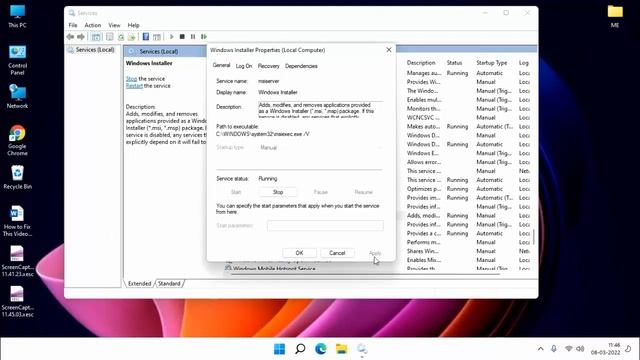The image size is (640, 360).
Task: Select ScreenCapt 11.41.23 file on desktop
Action: [x=17, y=261]
